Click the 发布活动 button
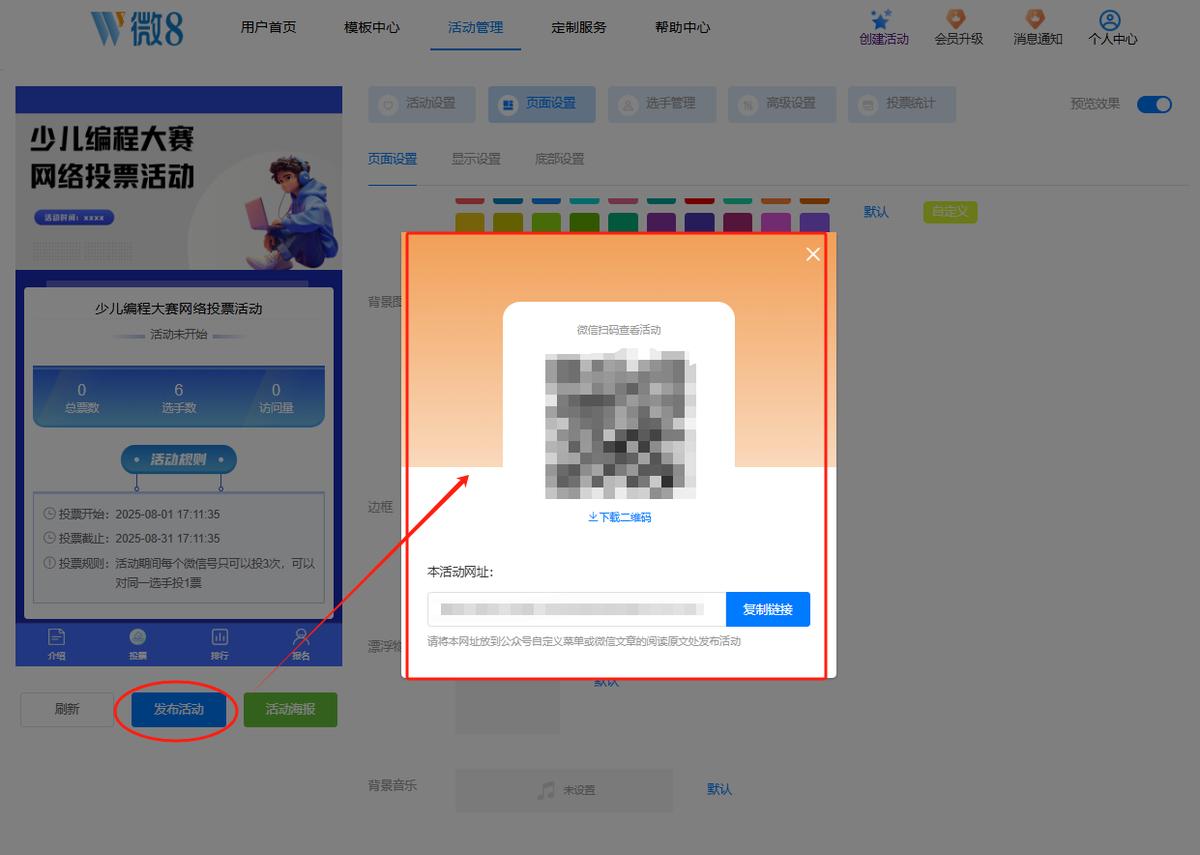This screenshot has height=855, width=1200. click(x=178, y=710)
